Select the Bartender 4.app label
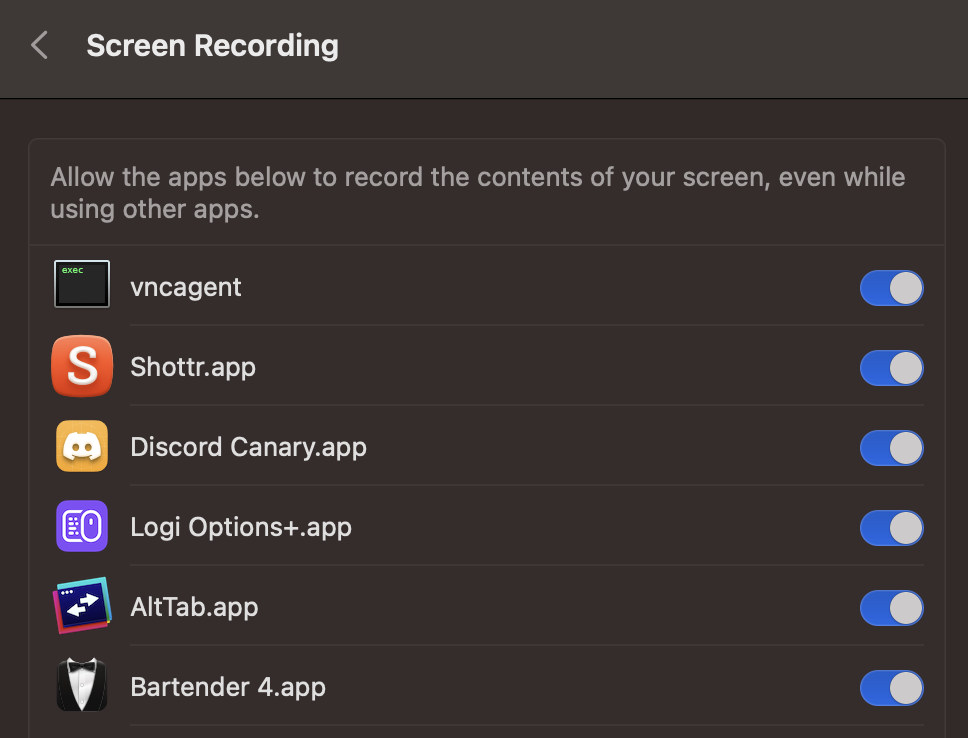Viewport: 968px width, 738px height. (228, 687)
